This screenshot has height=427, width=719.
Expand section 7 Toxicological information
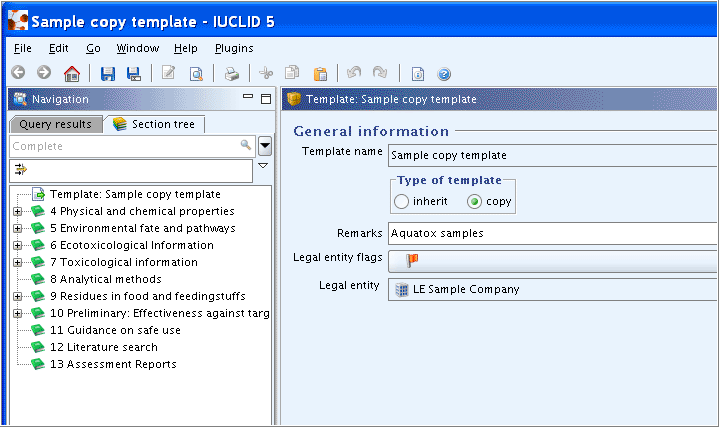pos(17,262)
